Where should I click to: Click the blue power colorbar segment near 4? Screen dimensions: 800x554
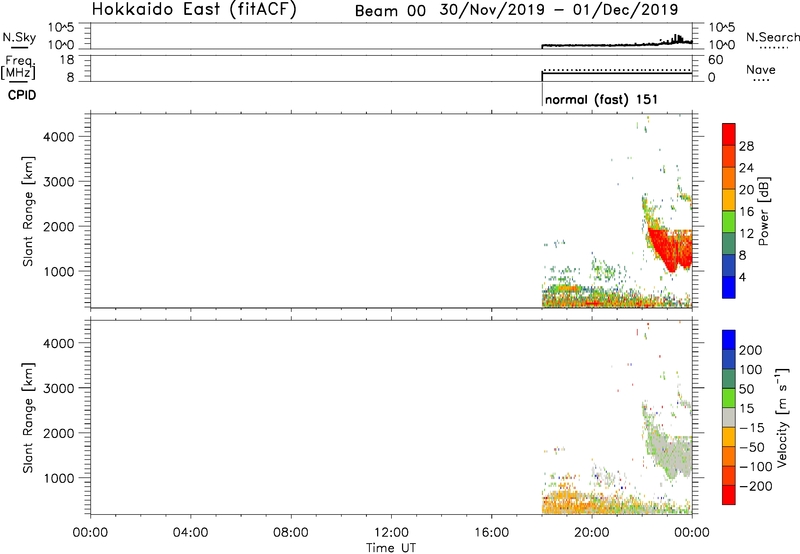pos(729,287)
